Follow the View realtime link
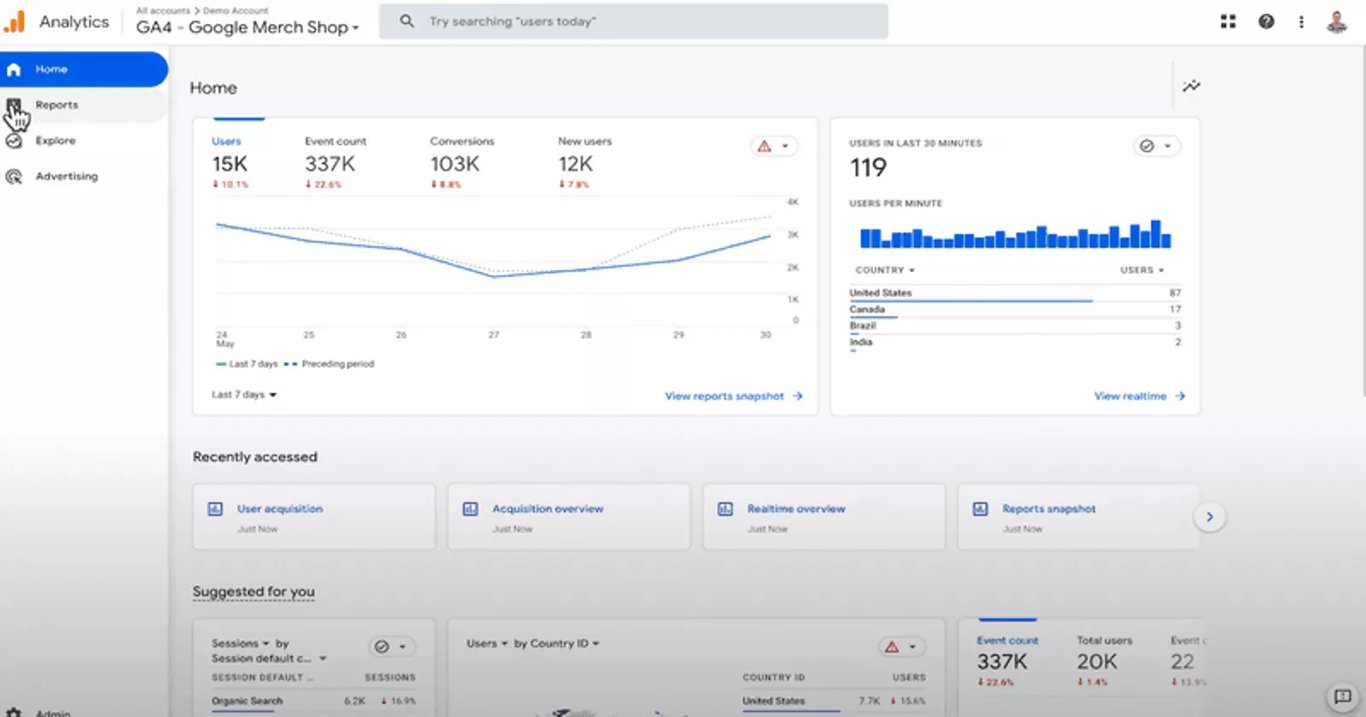Viewport: 1366px width, 717px height. pos(1132,395)
